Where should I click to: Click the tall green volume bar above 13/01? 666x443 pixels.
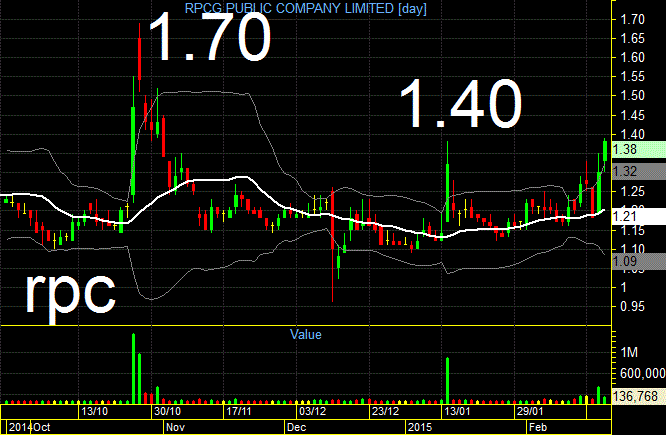[448, 381]
